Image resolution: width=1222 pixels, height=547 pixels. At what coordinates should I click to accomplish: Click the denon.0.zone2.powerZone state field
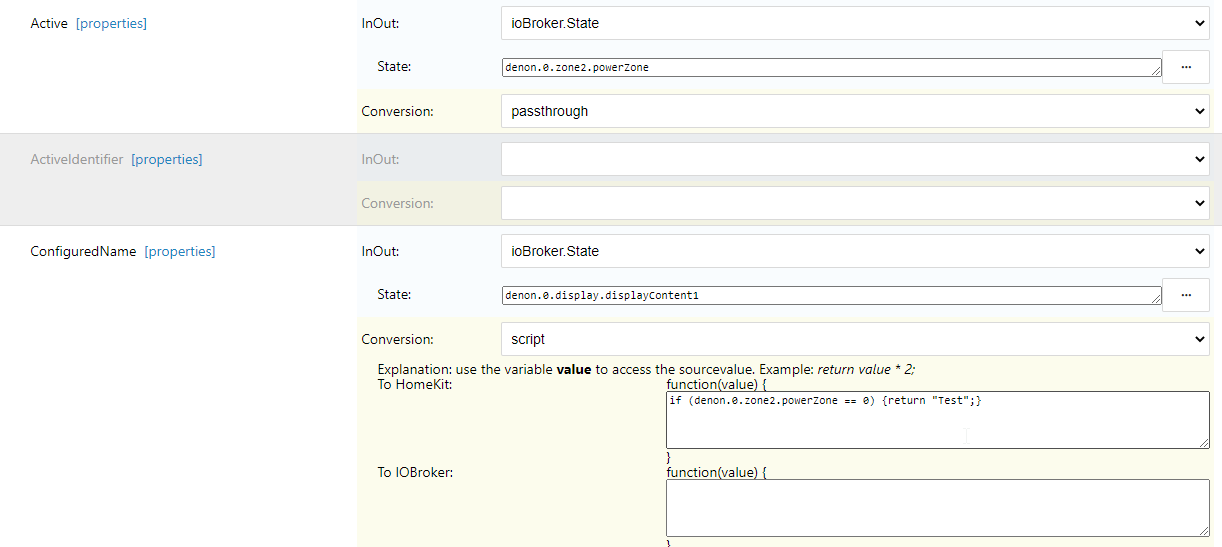(x=831, y=67)
